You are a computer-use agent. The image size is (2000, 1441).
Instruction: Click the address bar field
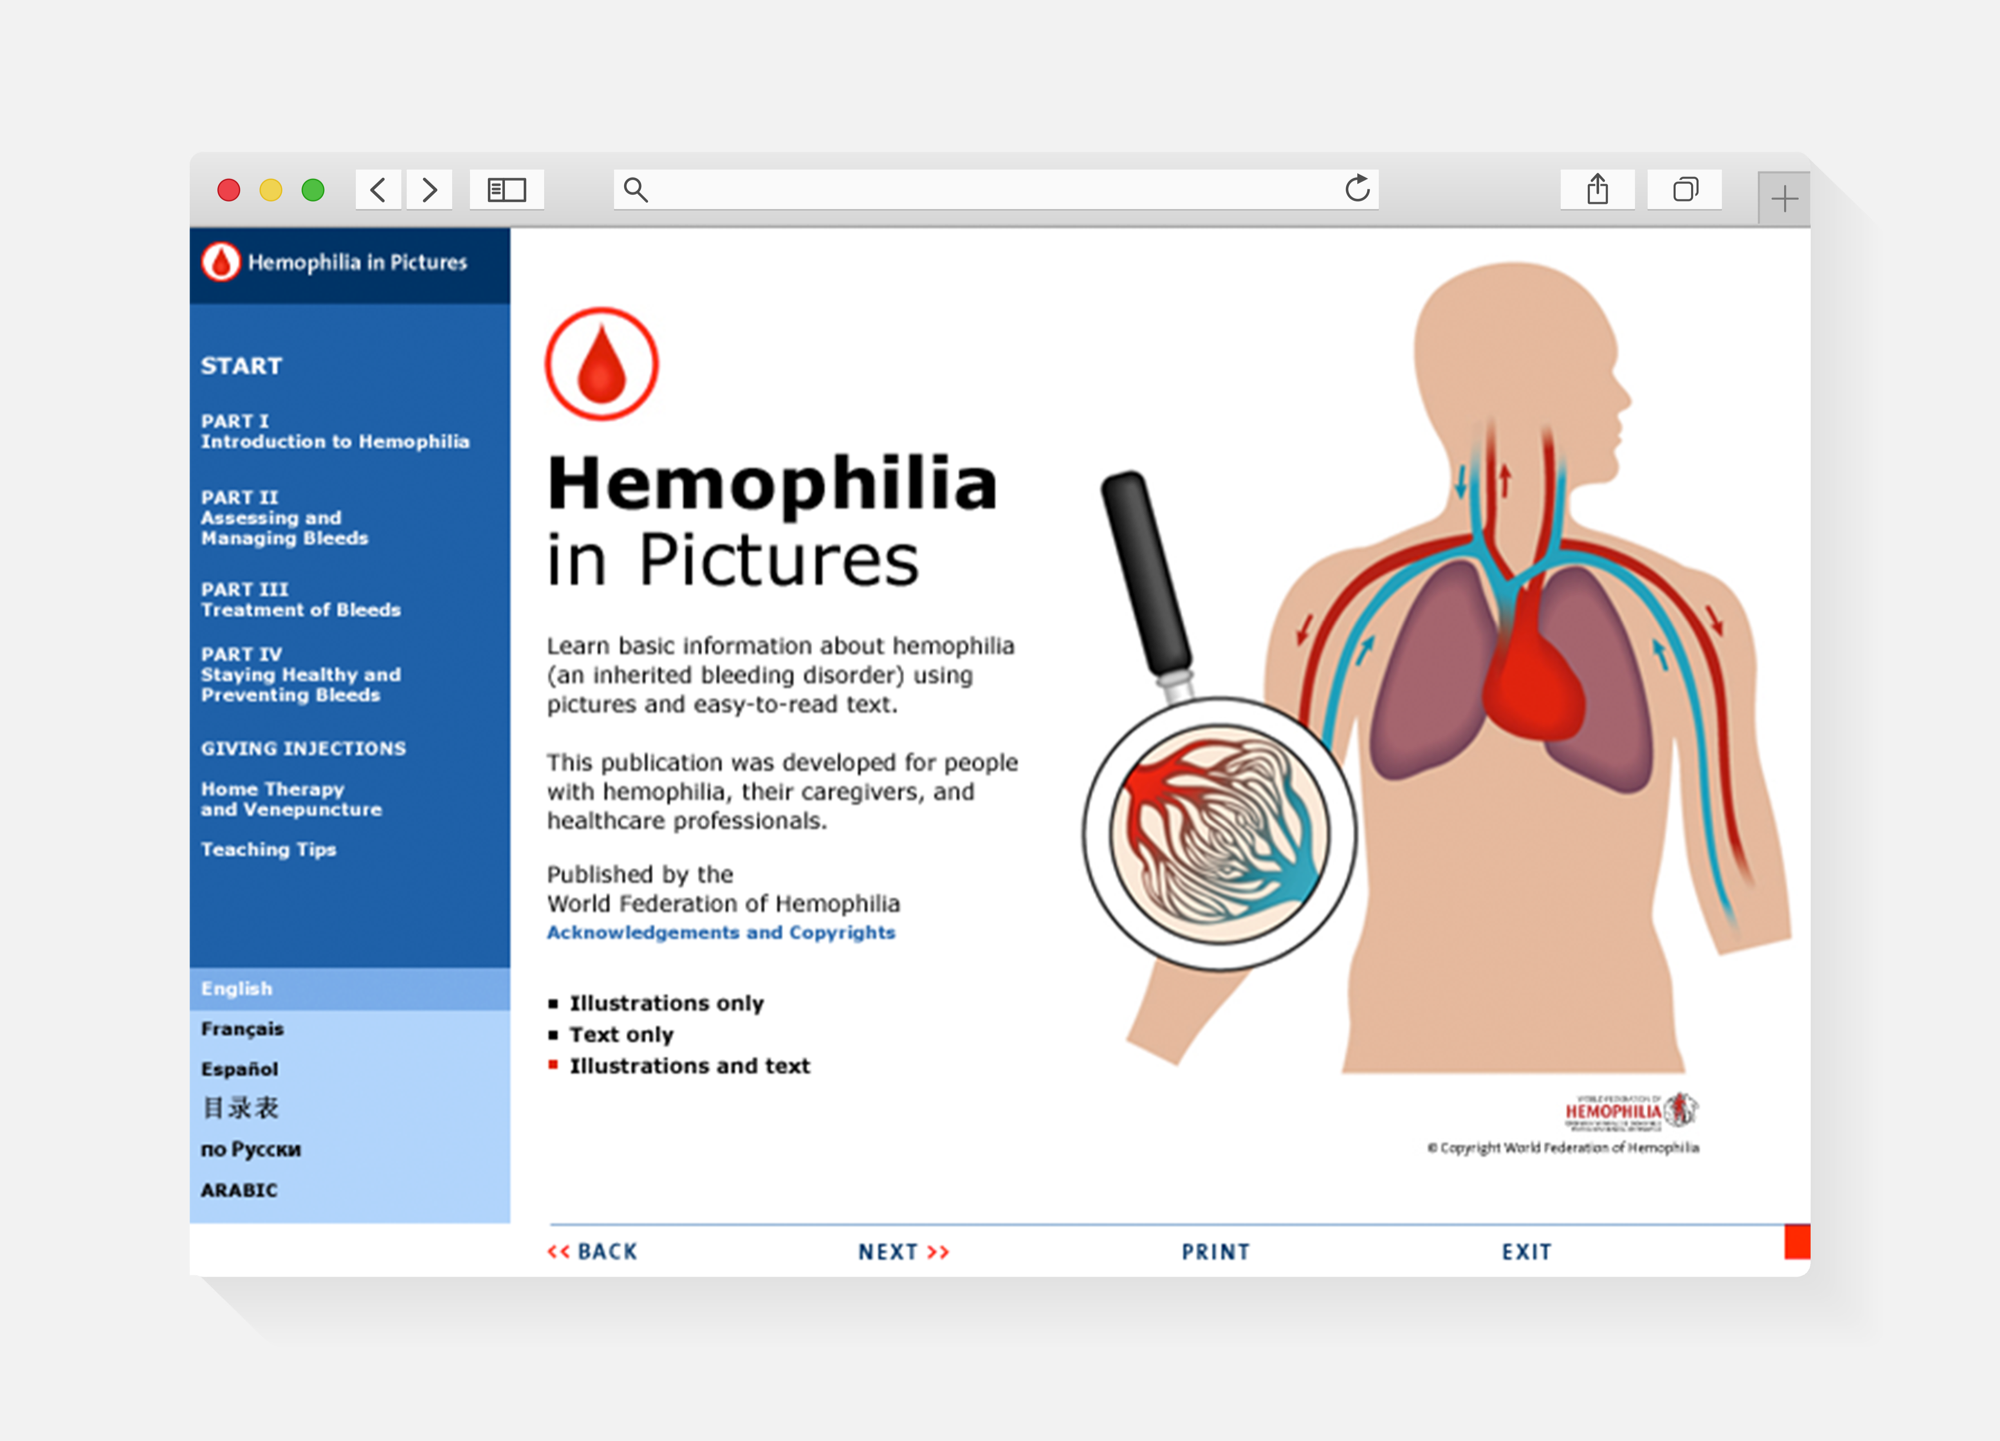pos(996,189)
